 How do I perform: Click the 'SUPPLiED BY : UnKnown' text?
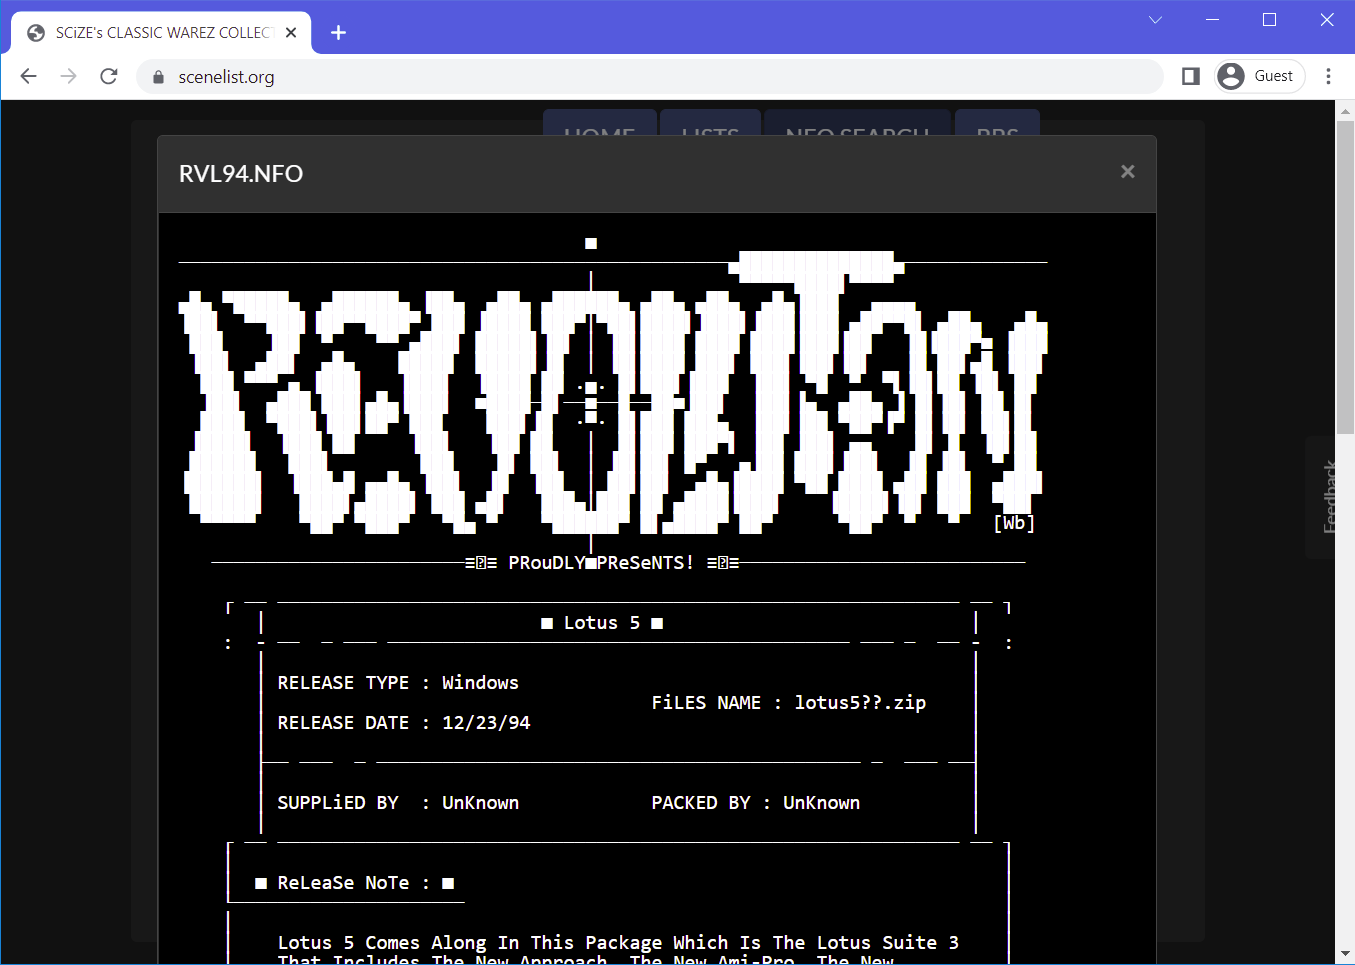(398, 803)
